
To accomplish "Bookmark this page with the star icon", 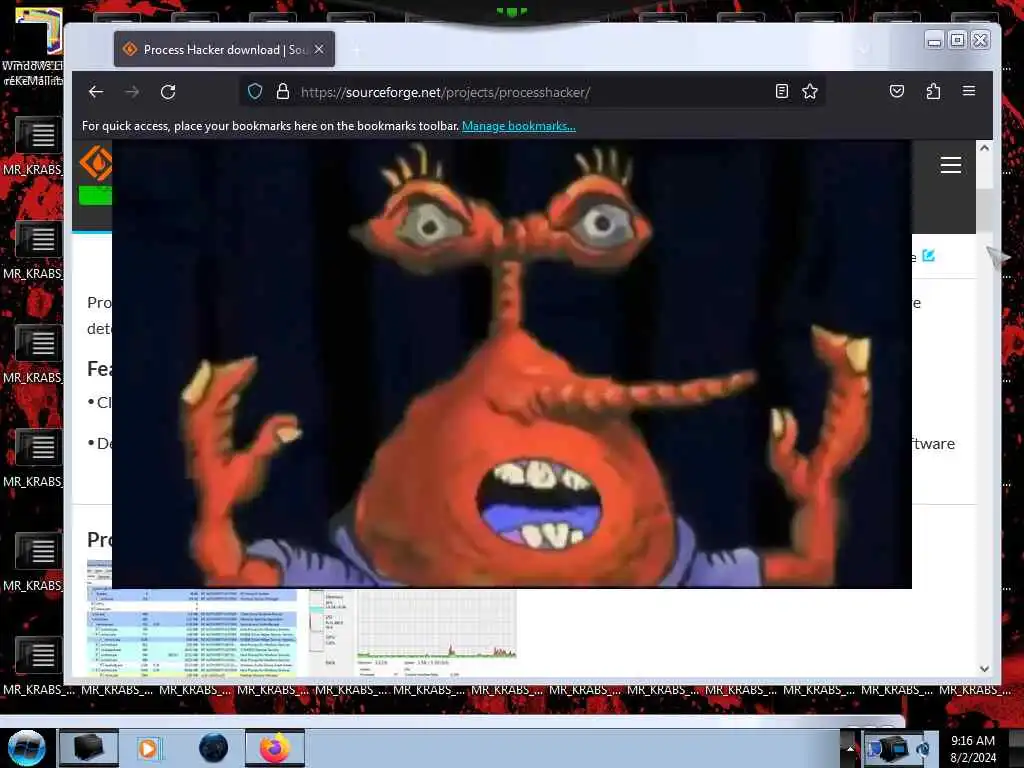I will 810,91.
